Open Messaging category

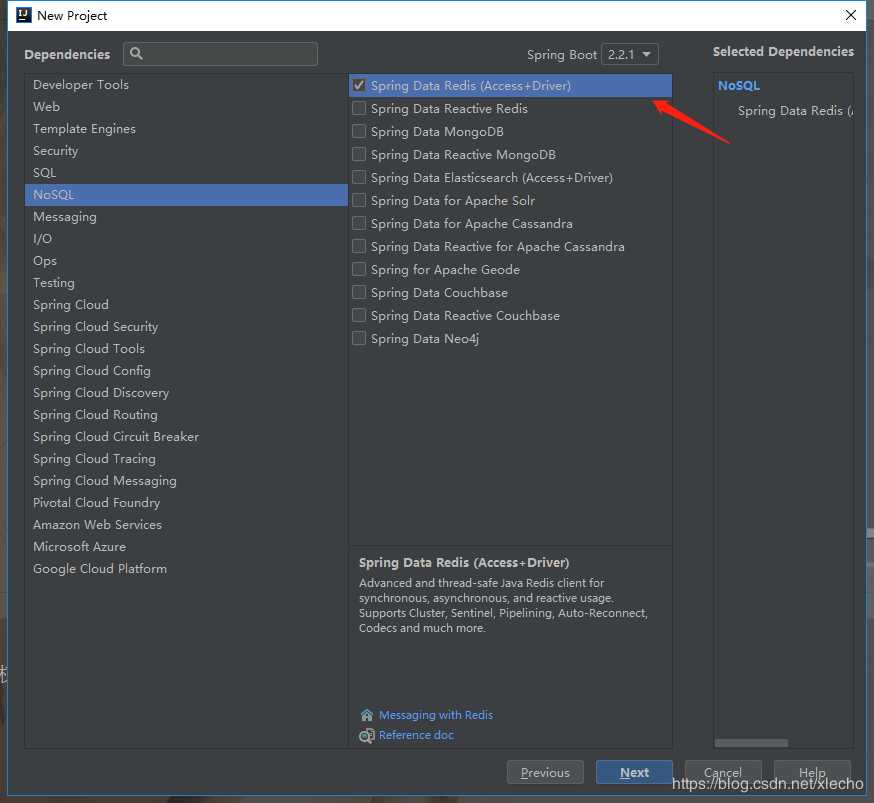186,217
